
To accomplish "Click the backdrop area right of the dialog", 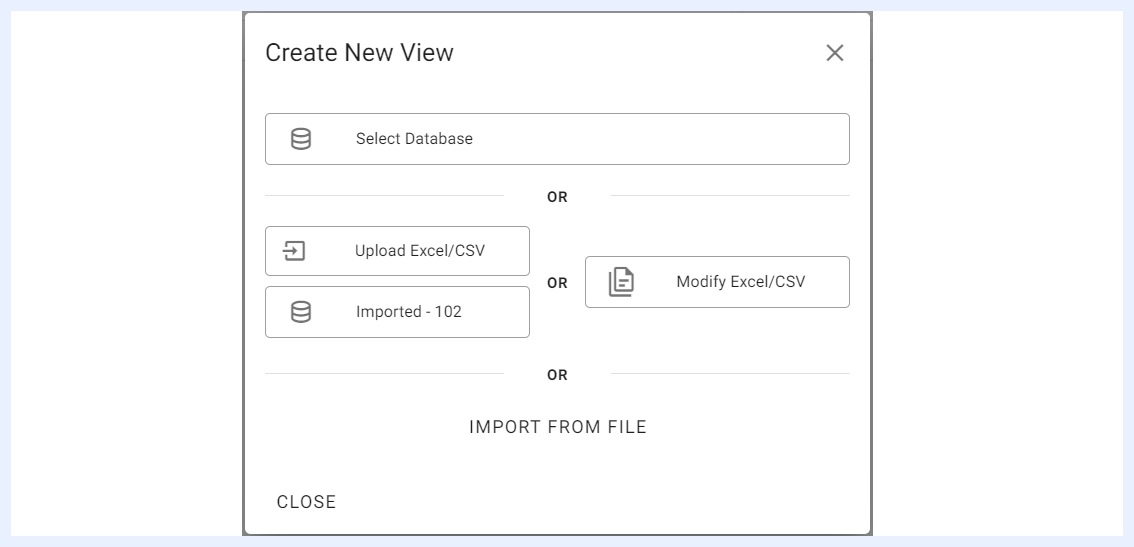I will pos(998,274).
